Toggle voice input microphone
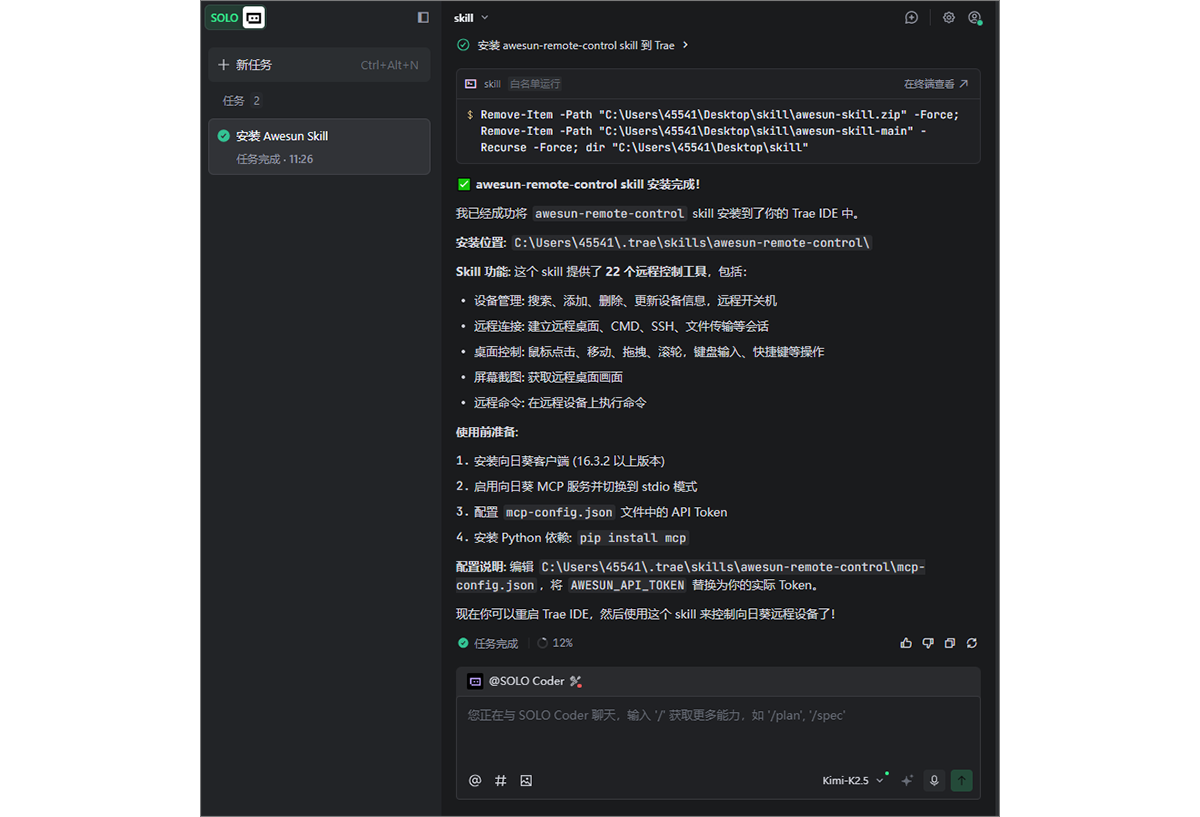The image size is (1200, 817). 934,781
